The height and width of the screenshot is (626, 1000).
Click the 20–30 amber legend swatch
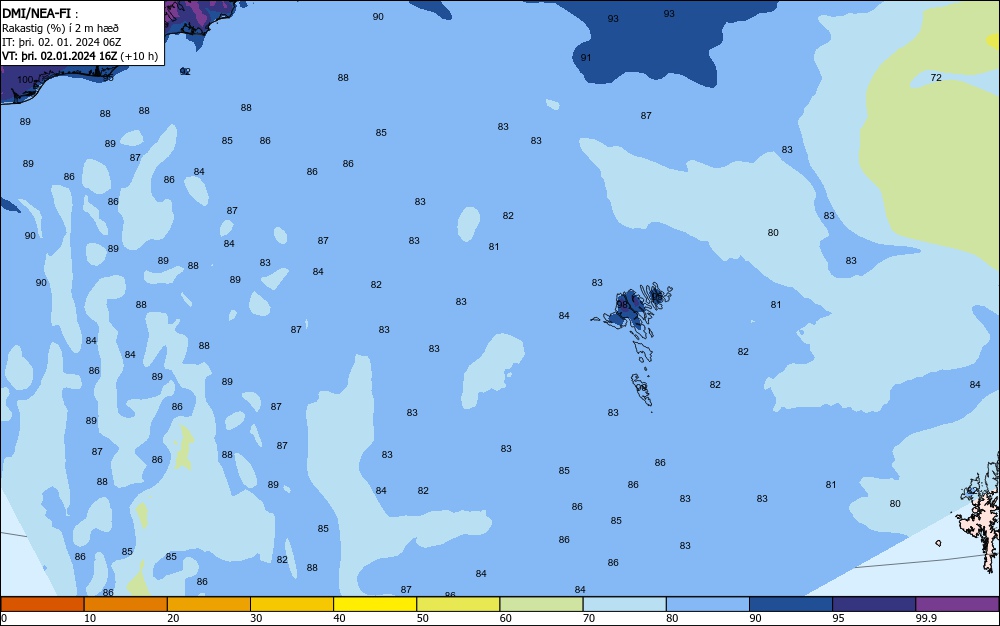209,604
